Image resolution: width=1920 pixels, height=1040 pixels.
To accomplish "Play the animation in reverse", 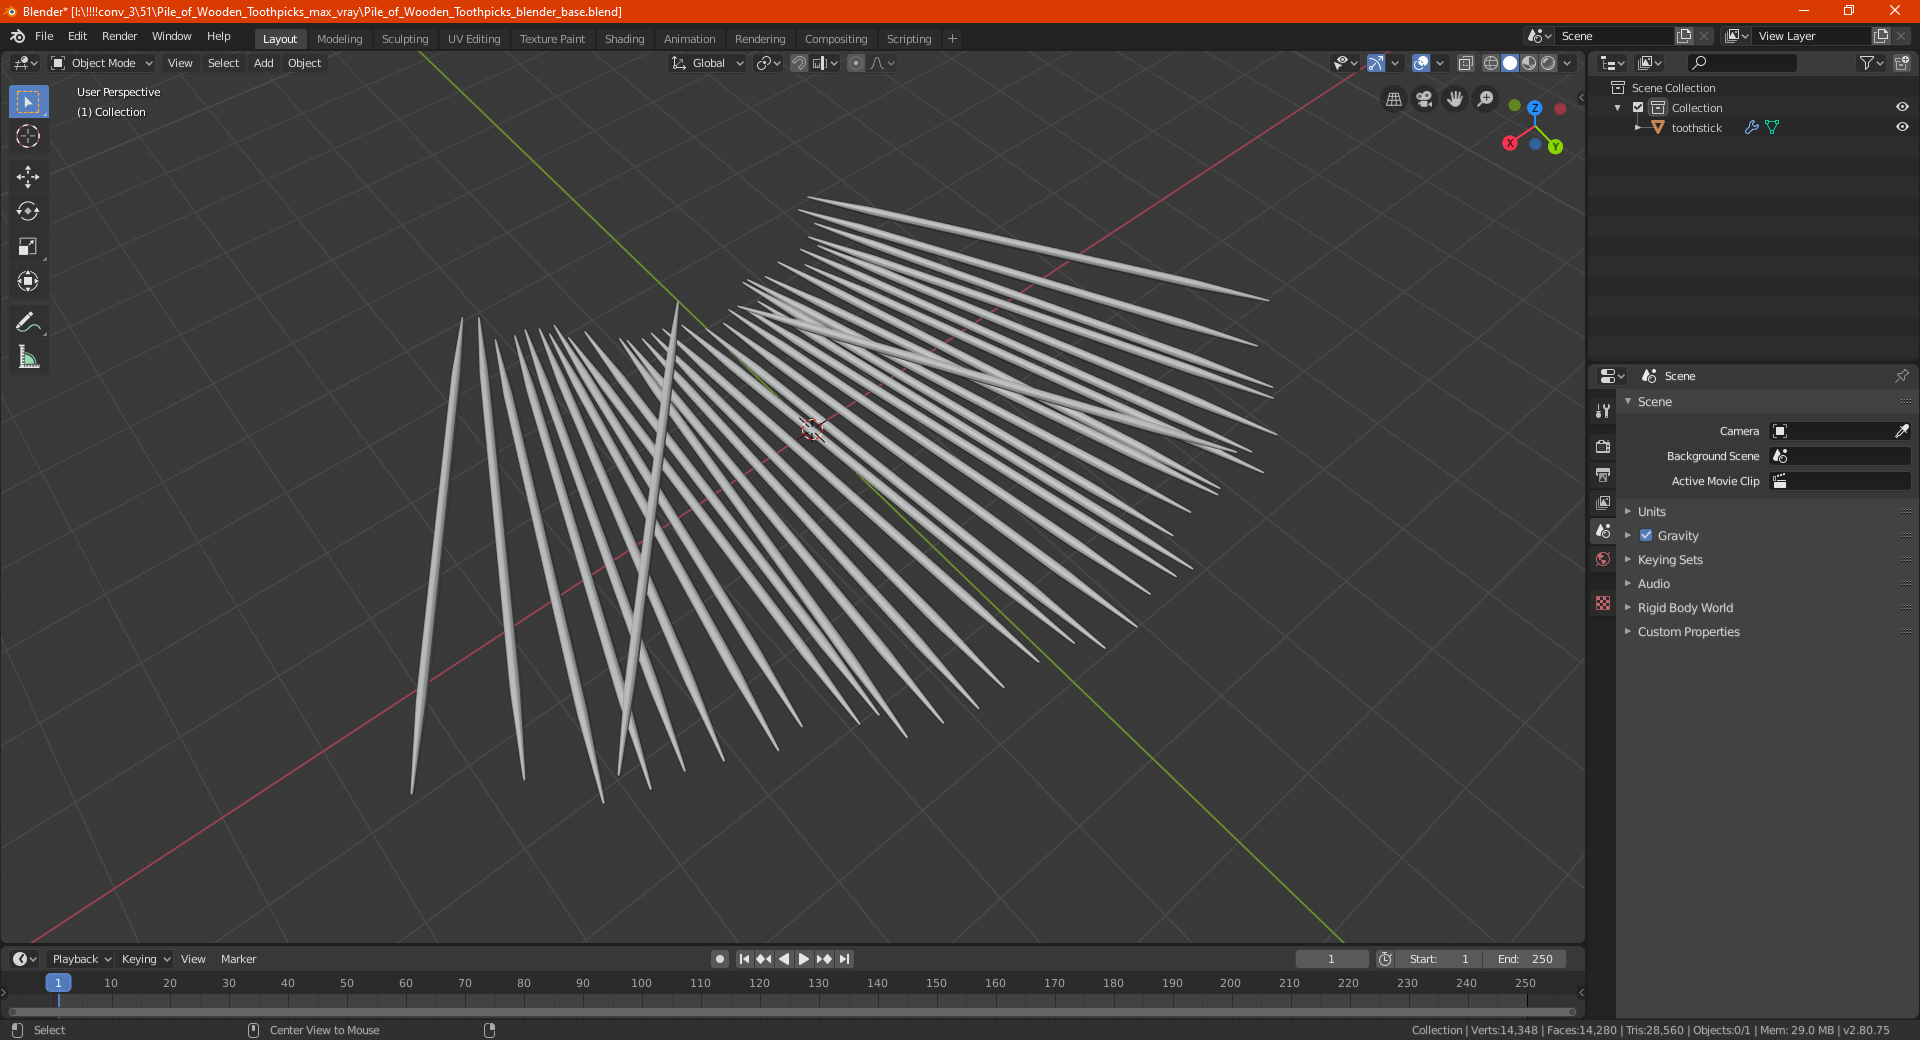I will 784,959.
